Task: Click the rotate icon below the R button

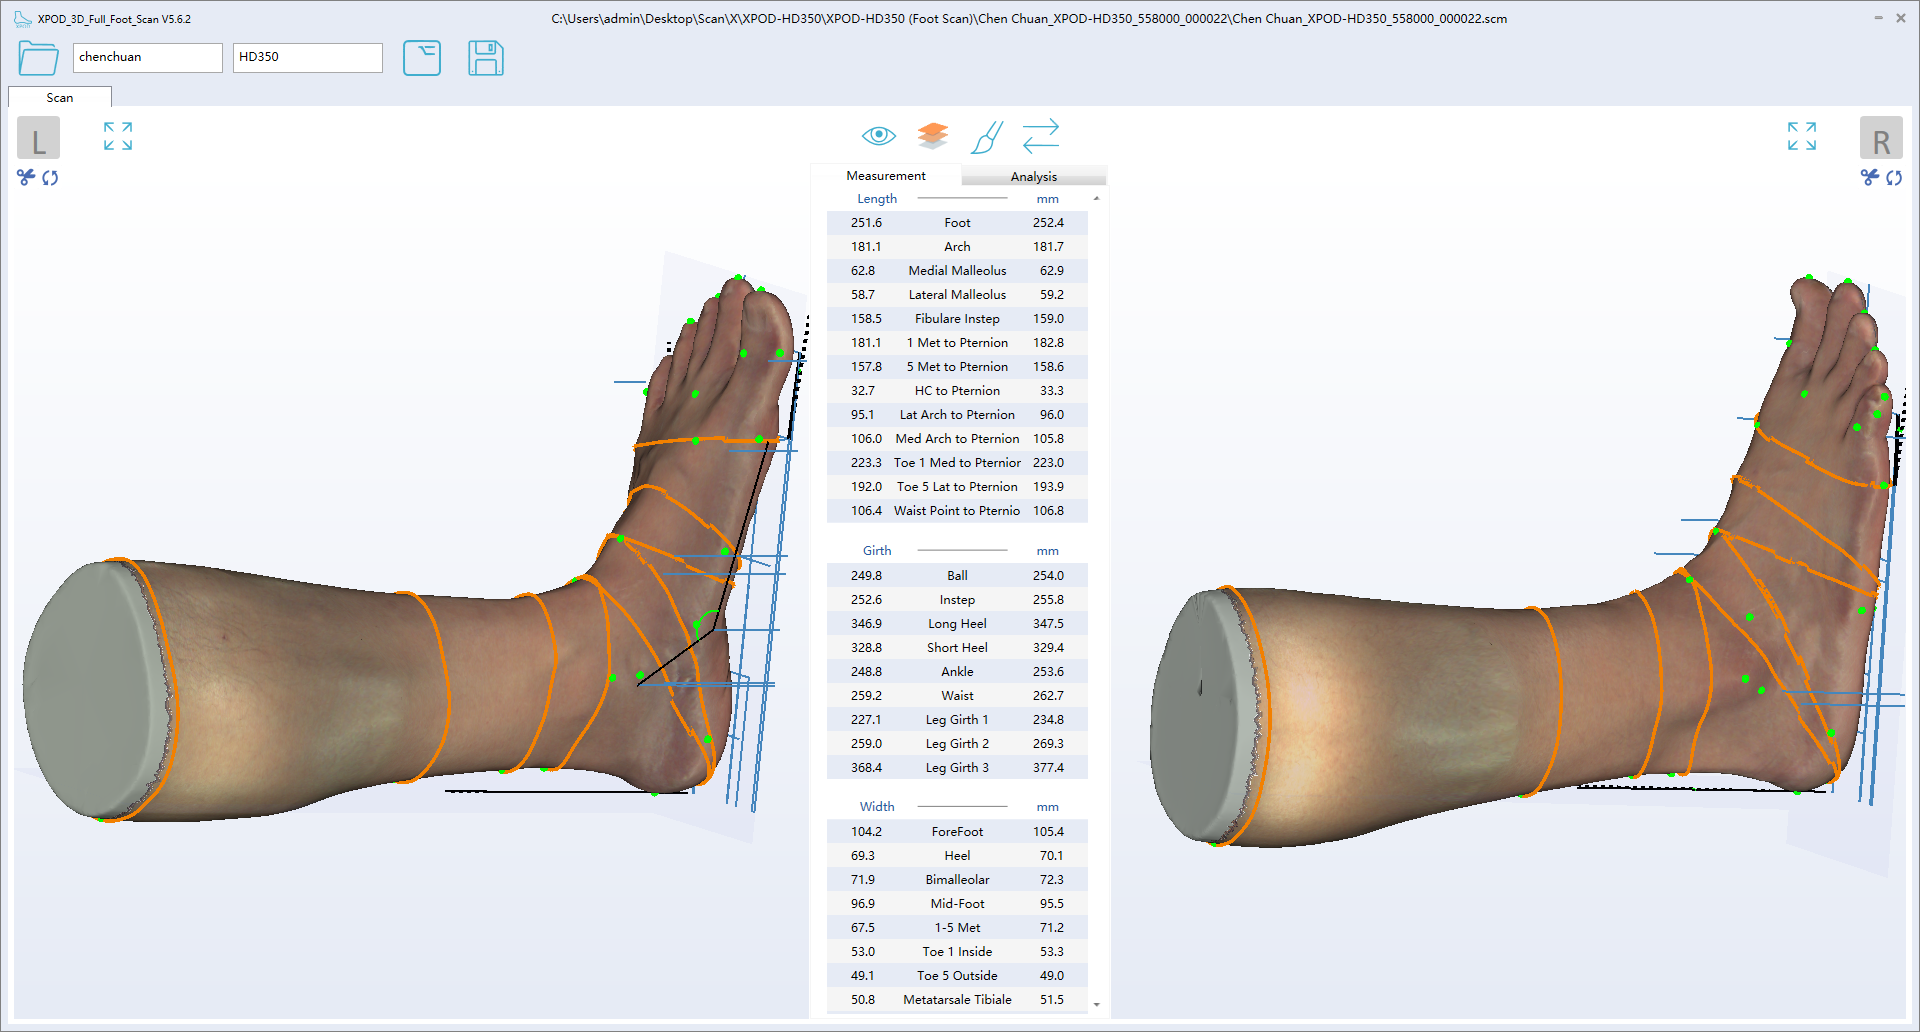Action: coord(1896,177)
